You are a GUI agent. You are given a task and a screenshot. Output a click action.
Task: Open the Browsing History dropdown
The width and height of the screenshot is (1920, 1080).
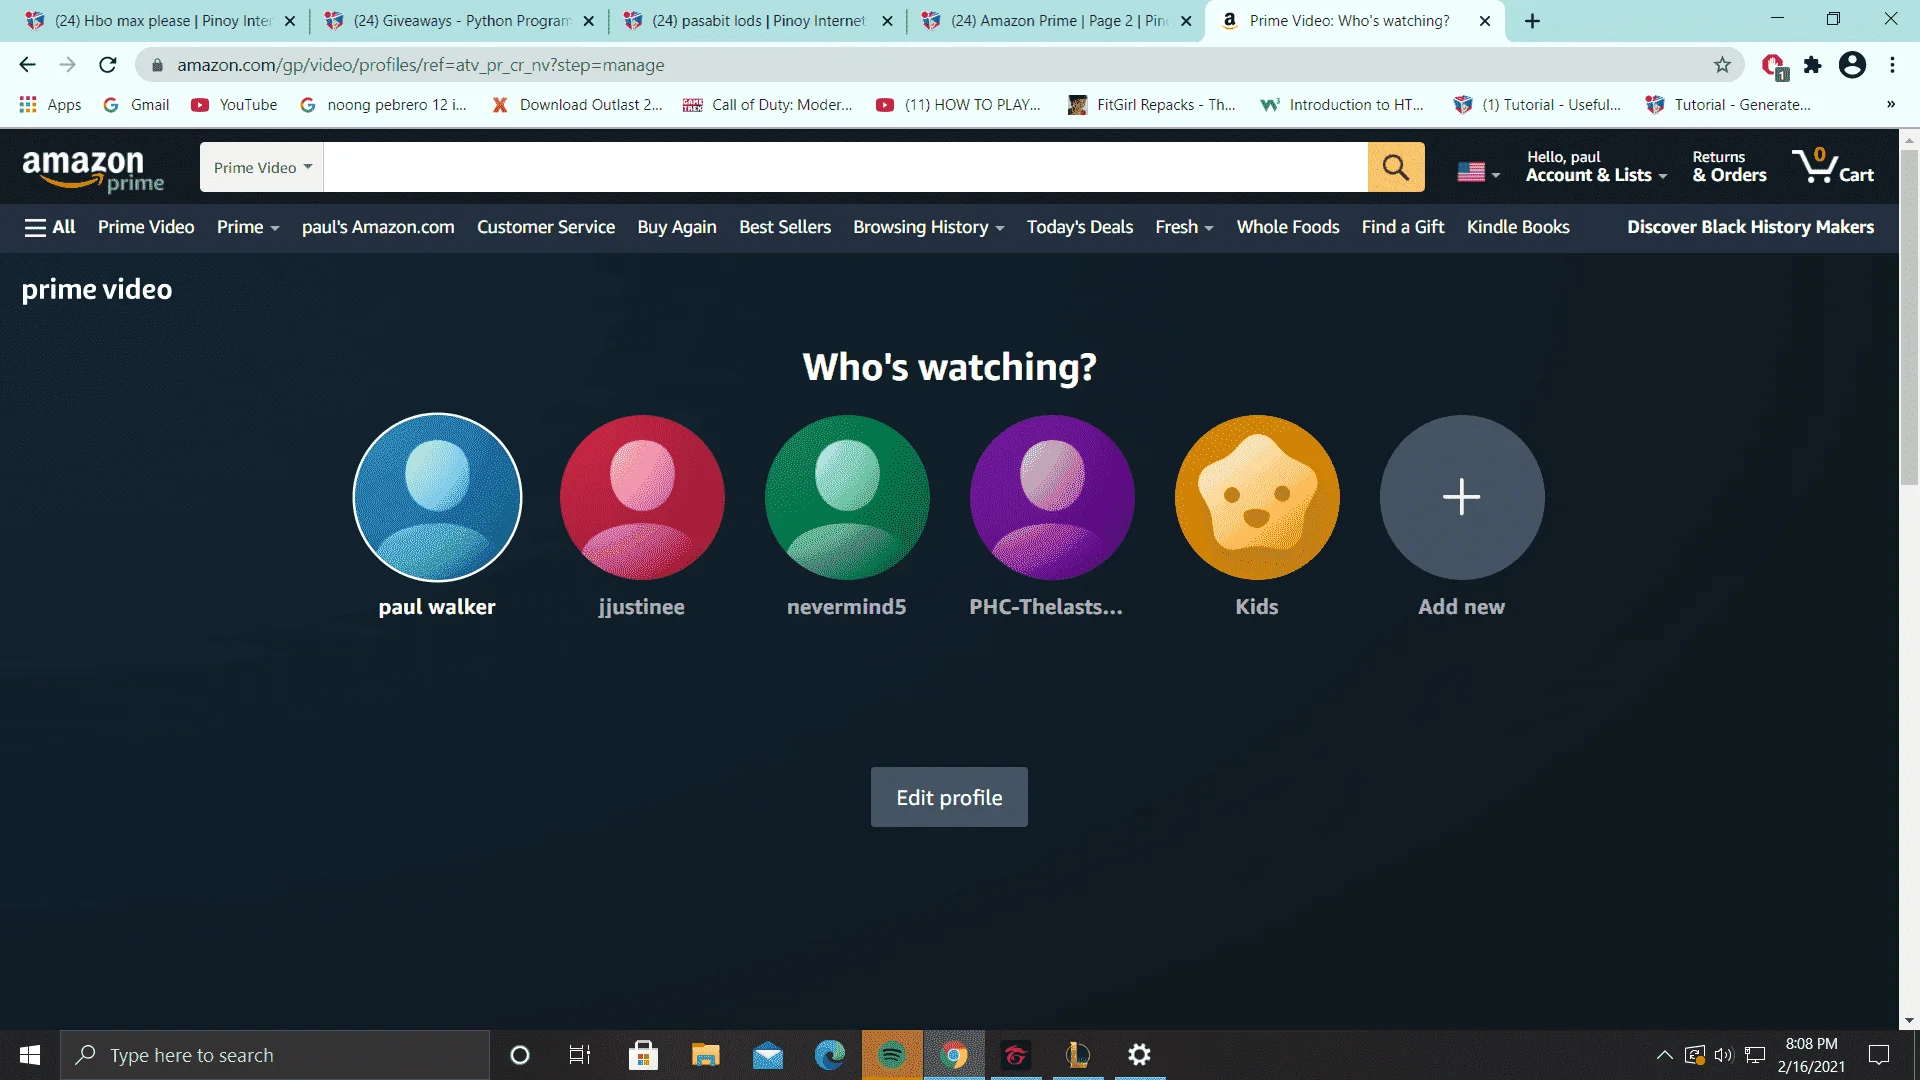pos(928,227)
